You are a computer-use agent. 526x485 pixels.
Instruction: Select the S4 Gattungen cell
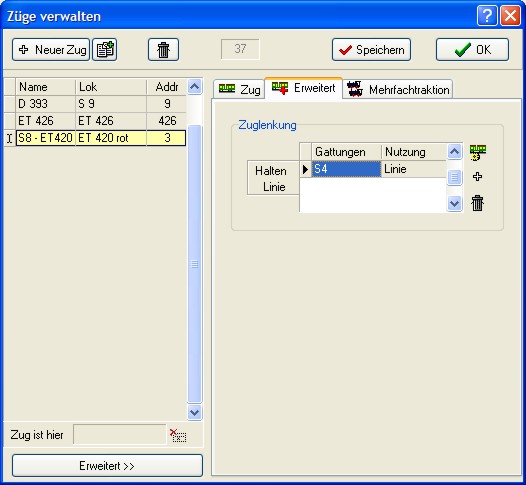[x=346, y=169]
